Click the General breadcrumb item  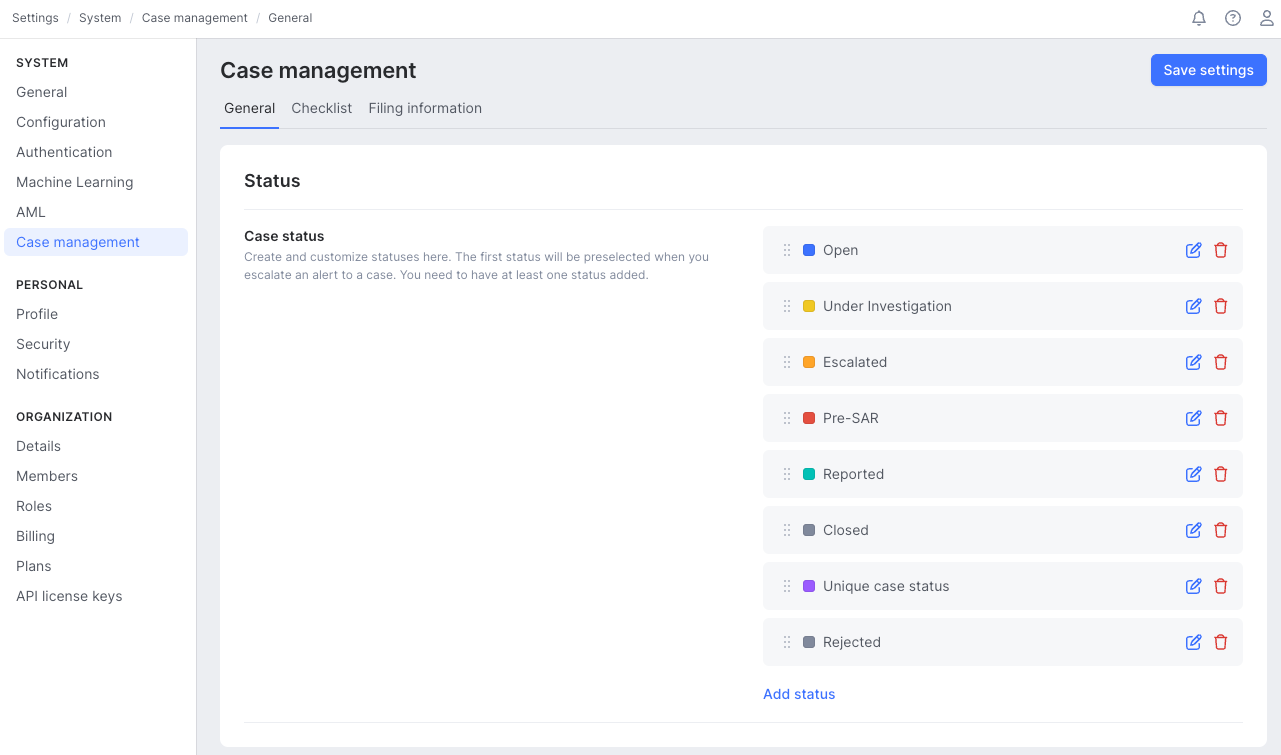[290, 18]
